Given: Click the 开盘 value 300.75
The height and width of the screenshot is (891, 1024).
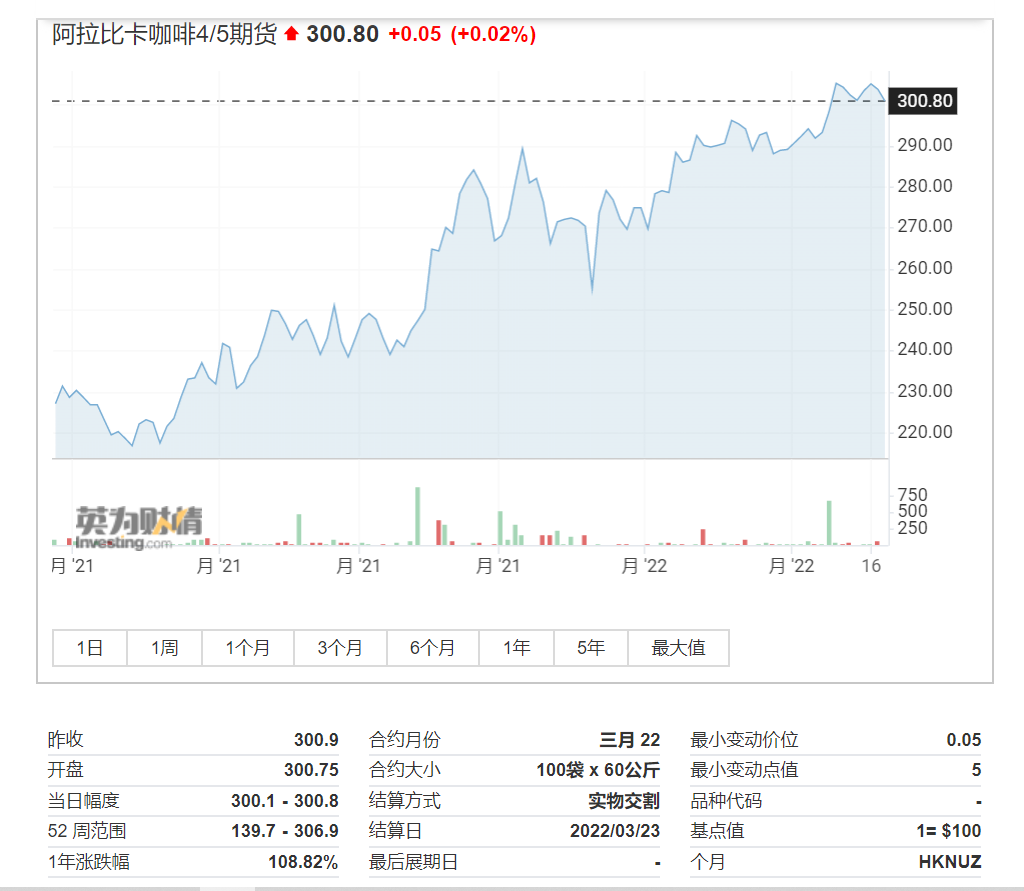Looking at the screenshot, I should coord(312,770).
